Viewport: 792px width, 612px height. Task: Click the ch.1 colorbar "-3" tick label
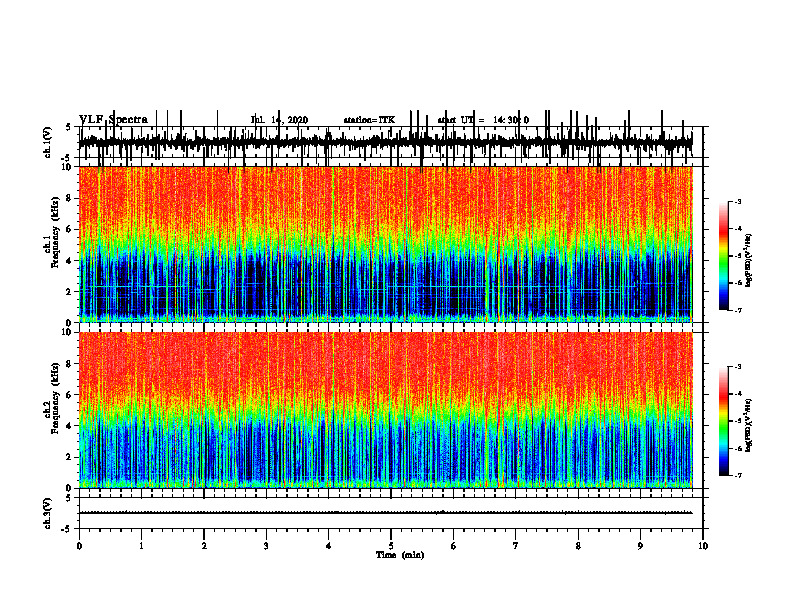[x=738, y=202]
